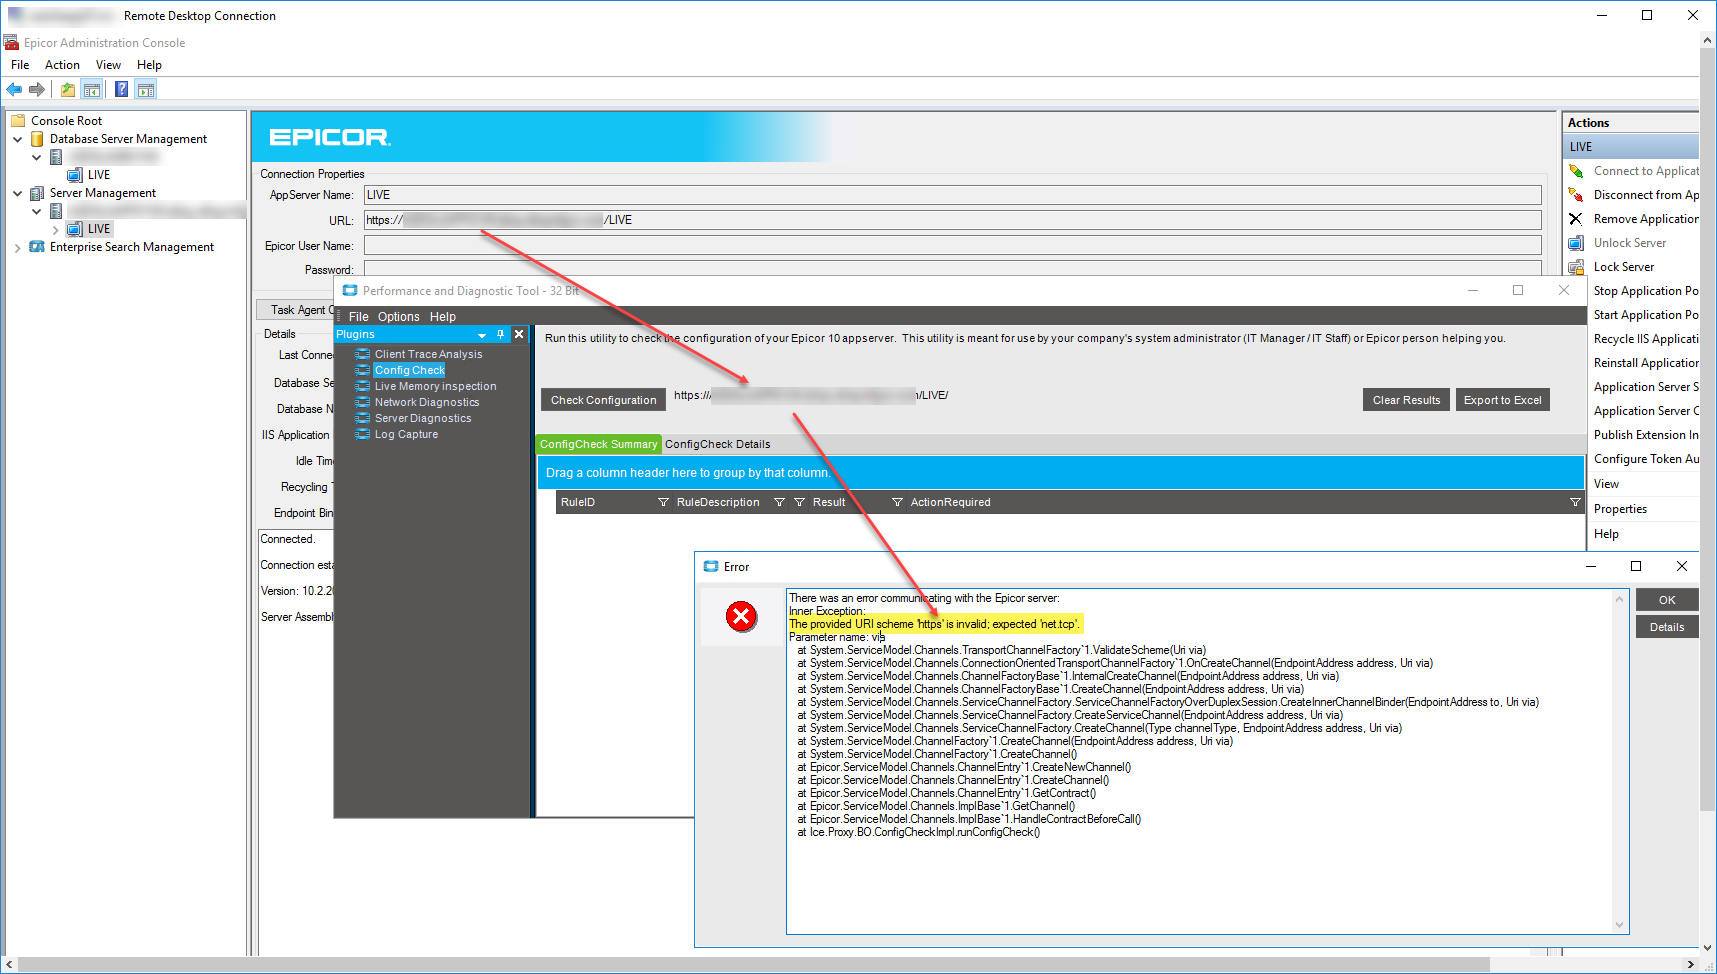
Task: Open the File menu in Administration Console
Action: pos(20,65)
